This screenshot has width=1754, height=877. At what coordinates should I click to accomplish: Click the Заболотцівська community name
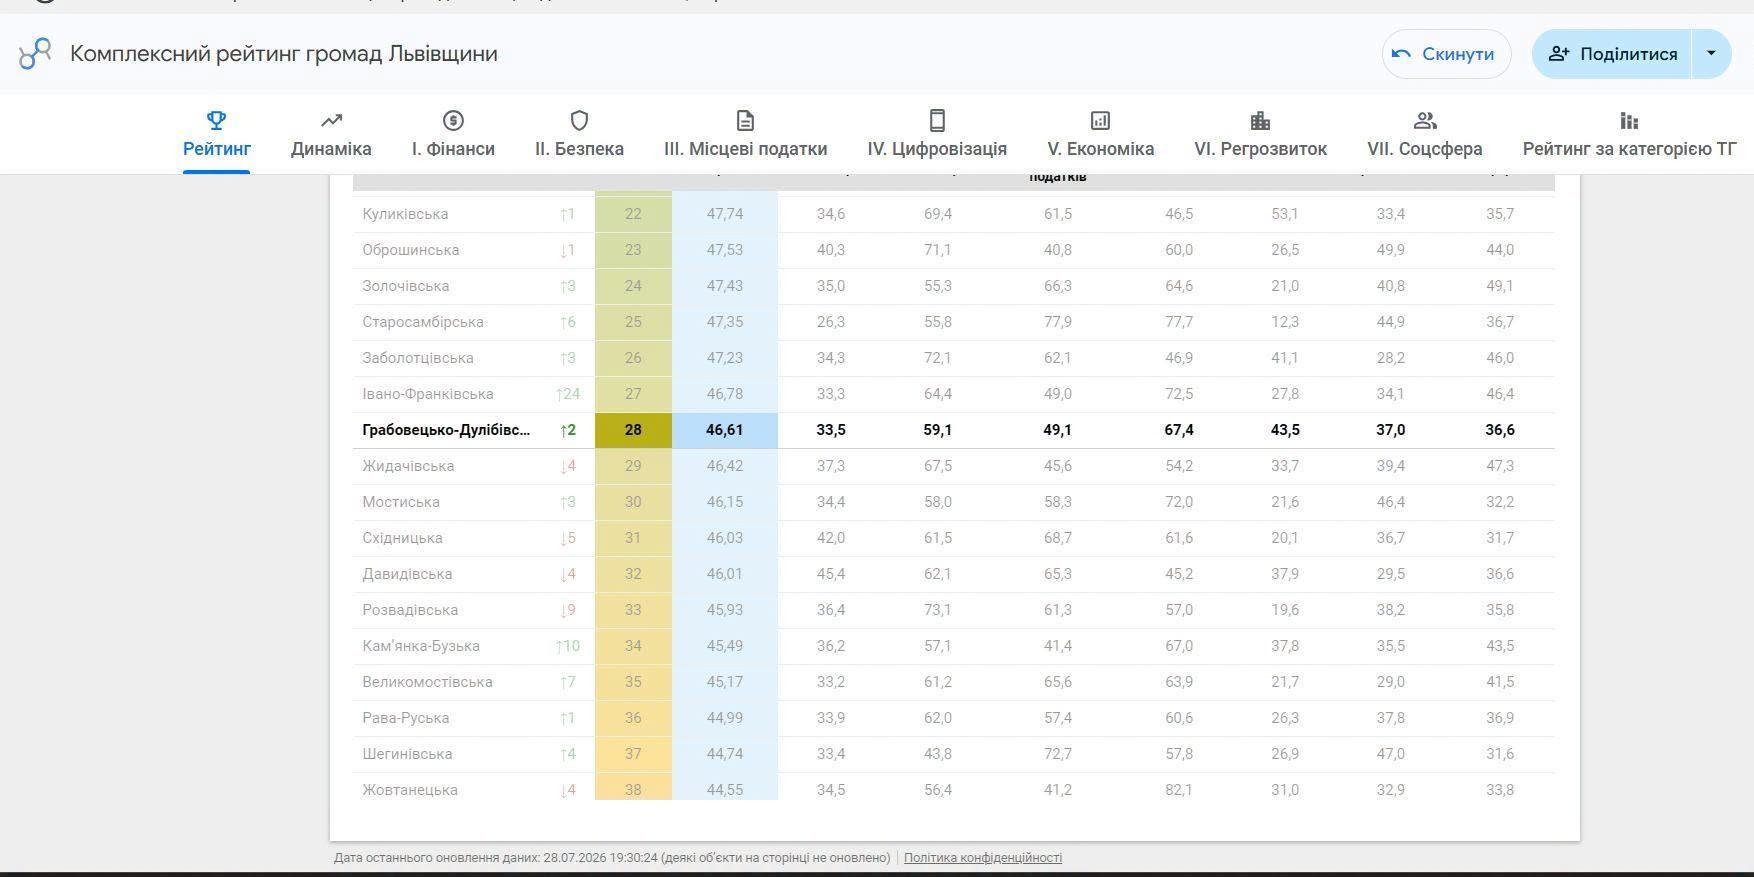418,358
